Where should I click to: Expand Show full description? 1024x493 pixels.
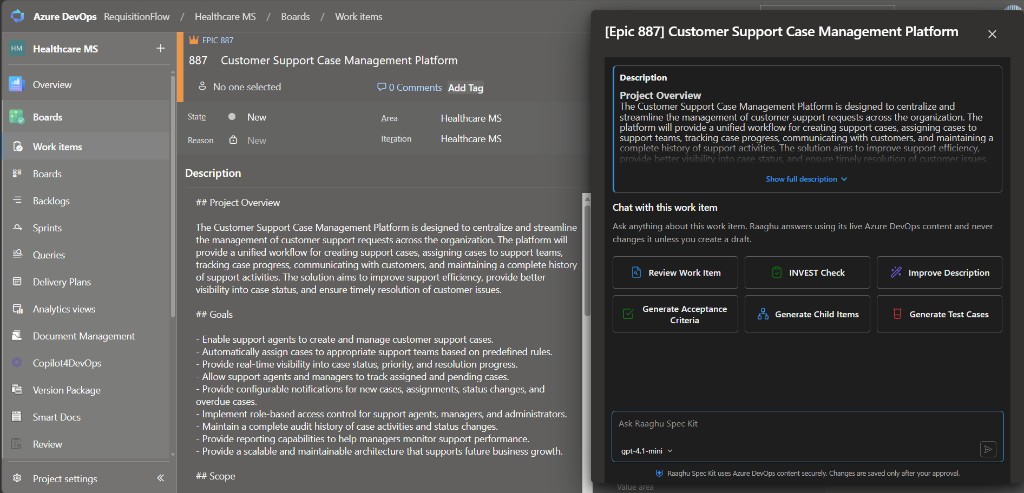(807, 179)
